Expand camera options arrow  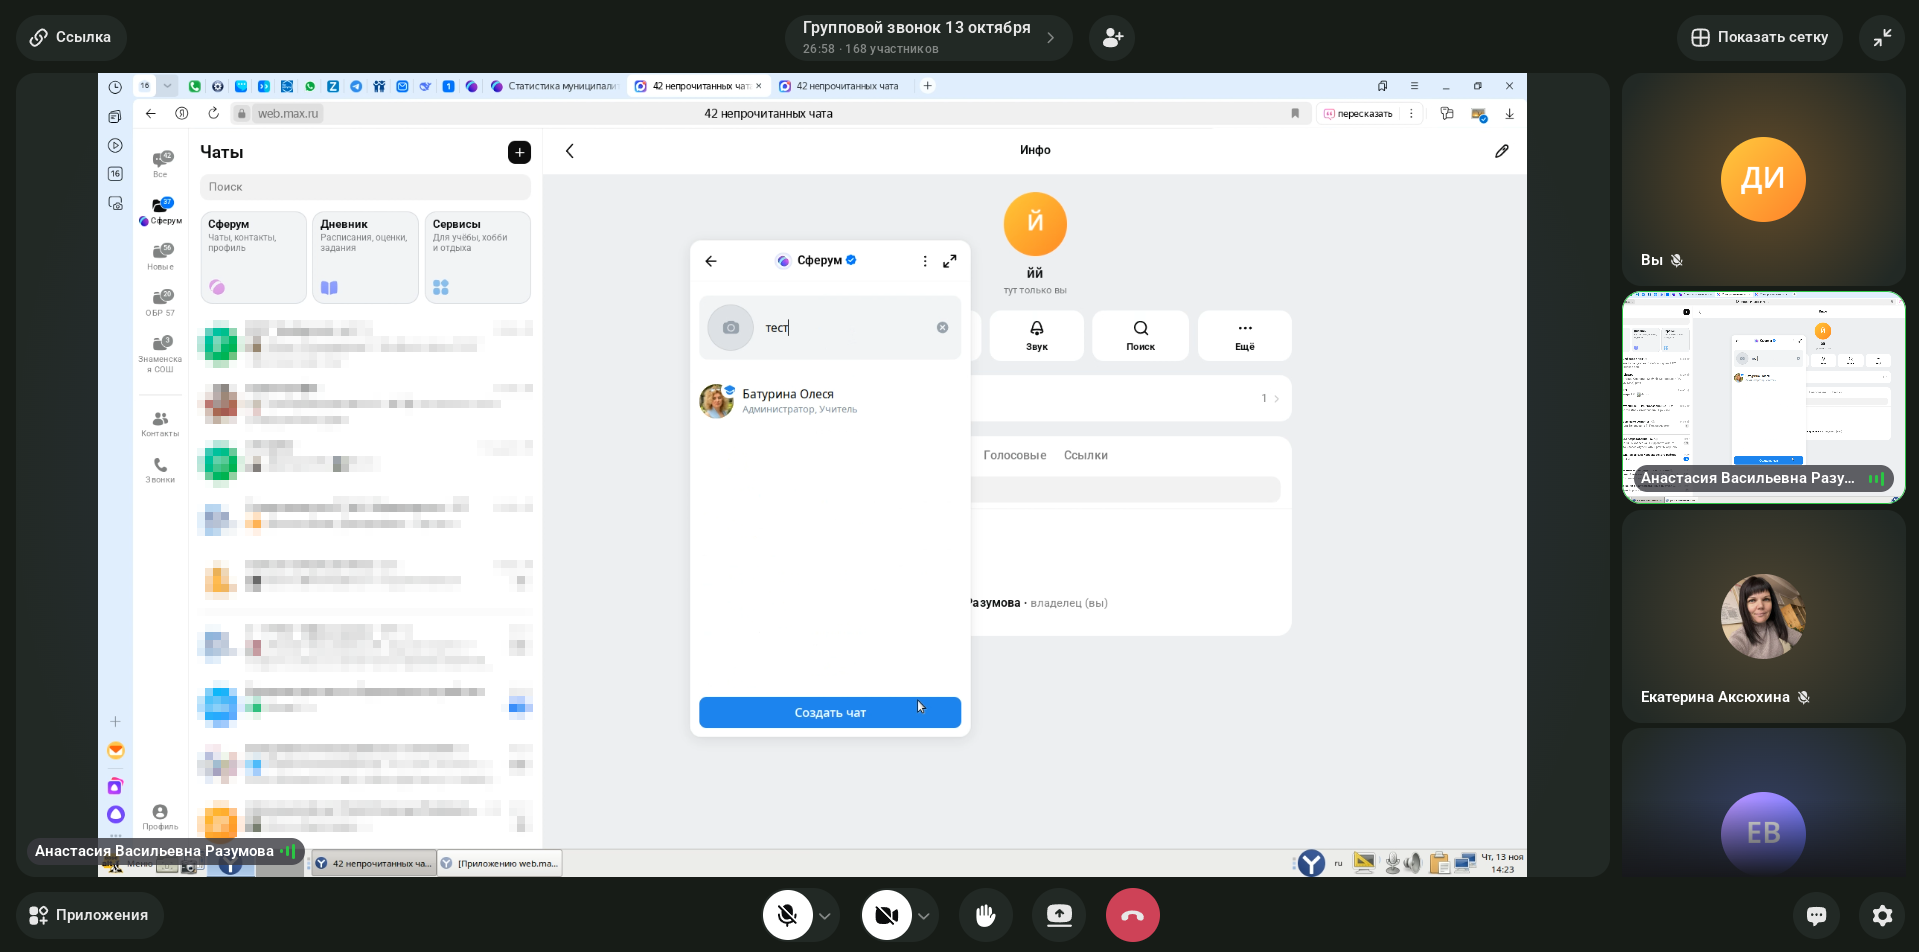click(924, 916)
